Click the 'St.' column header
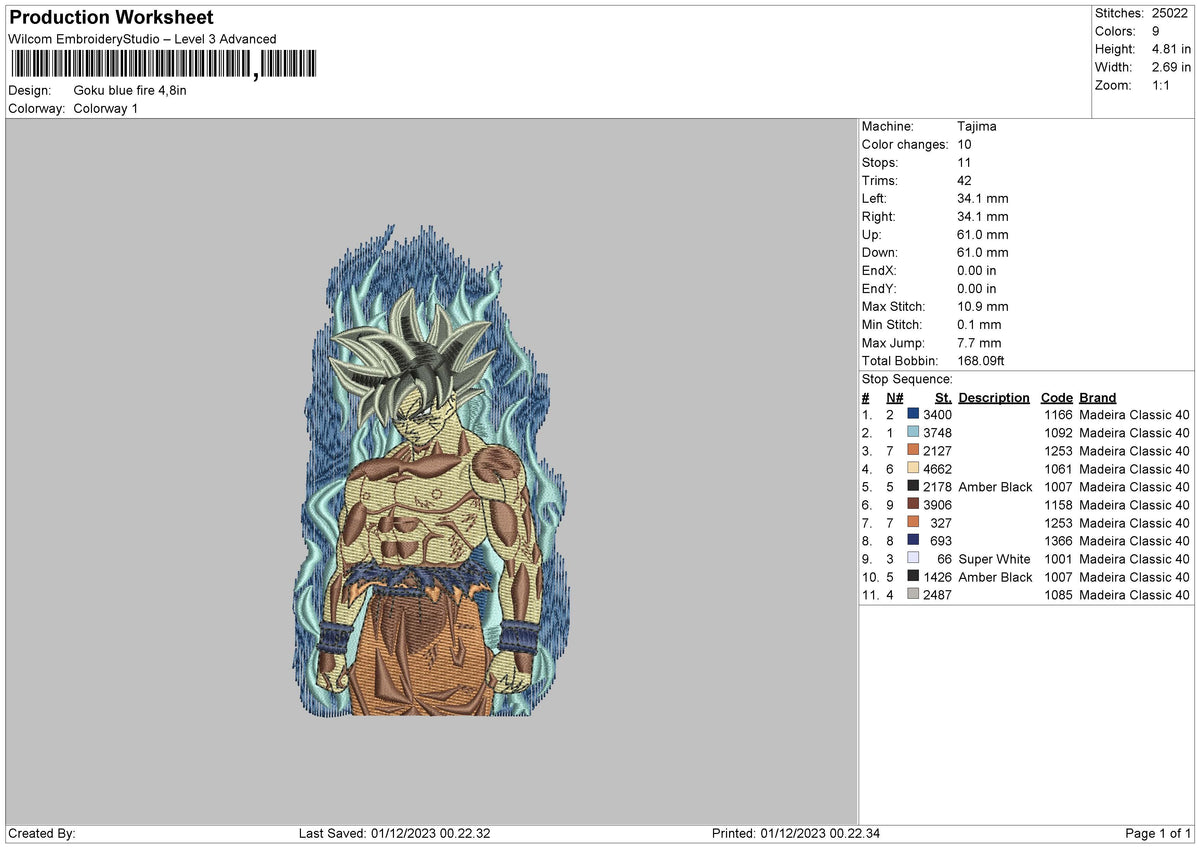Viewport: 1200px width, 848px height. tap(943, 397)
